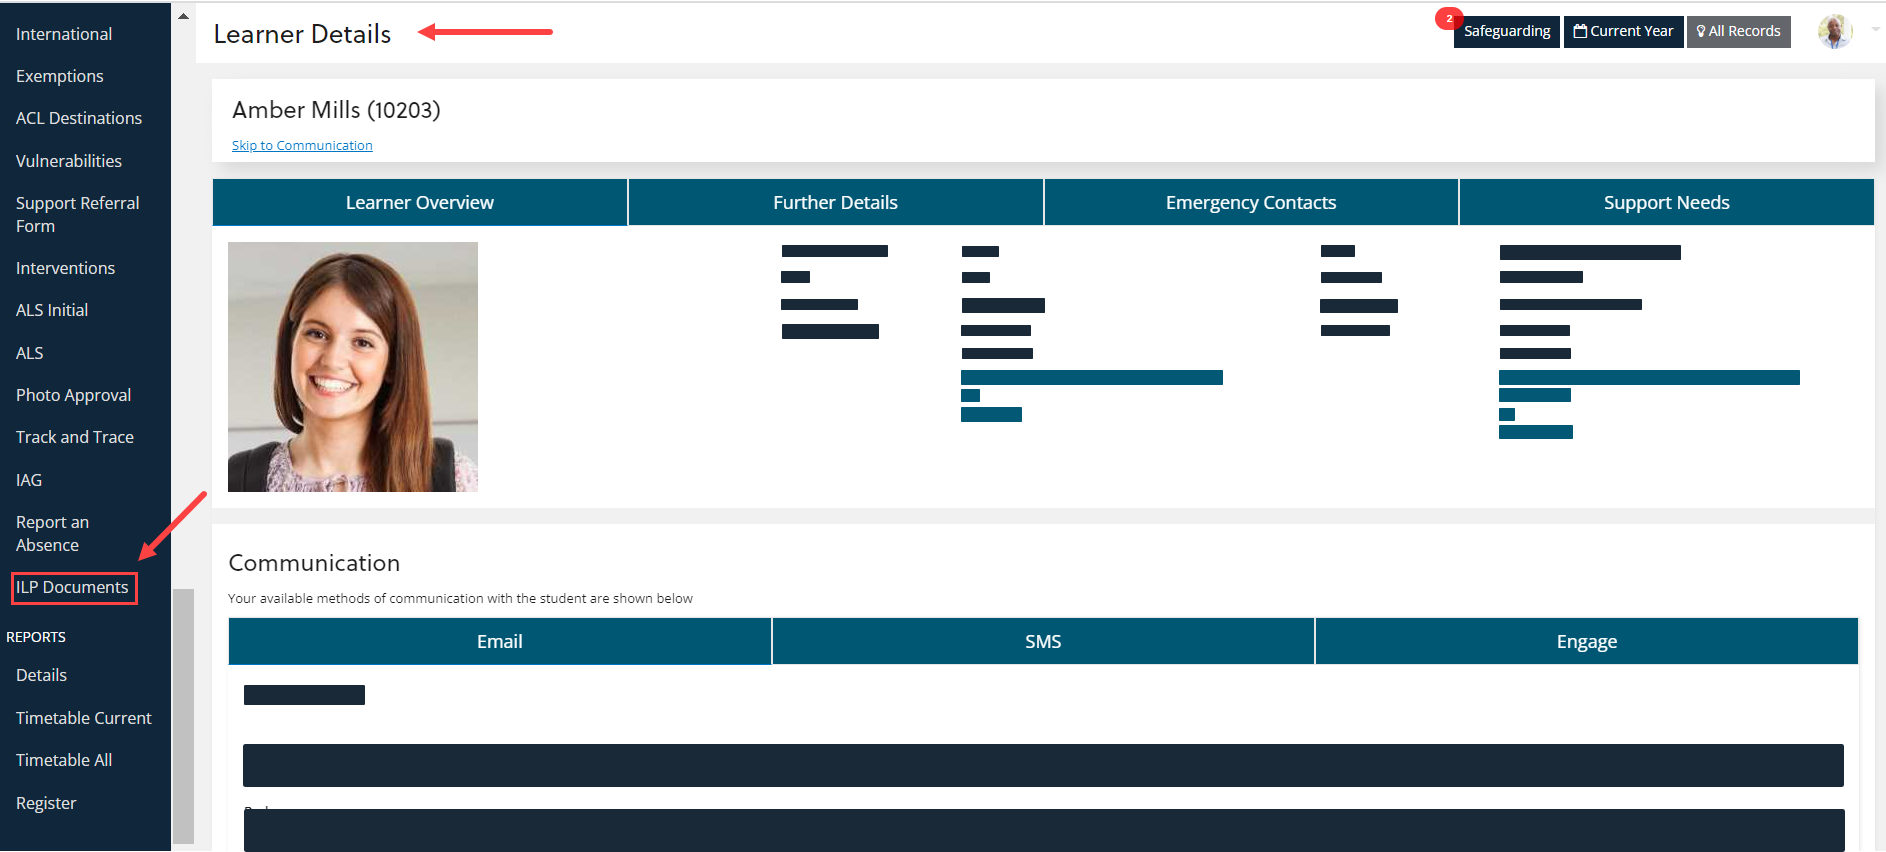Open the Engage communication tab

[x=1586, y=642]
